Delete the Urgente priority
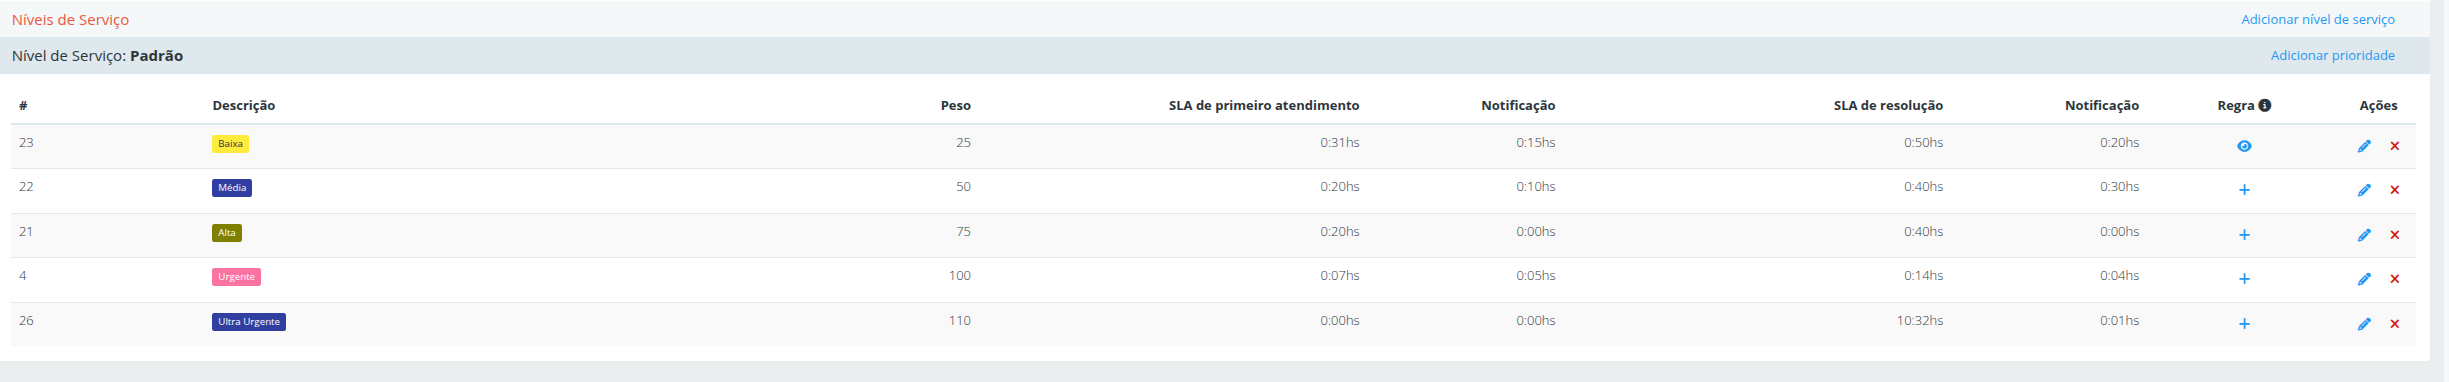This screenshot has width=2449, height=382. pos(2394,279)
